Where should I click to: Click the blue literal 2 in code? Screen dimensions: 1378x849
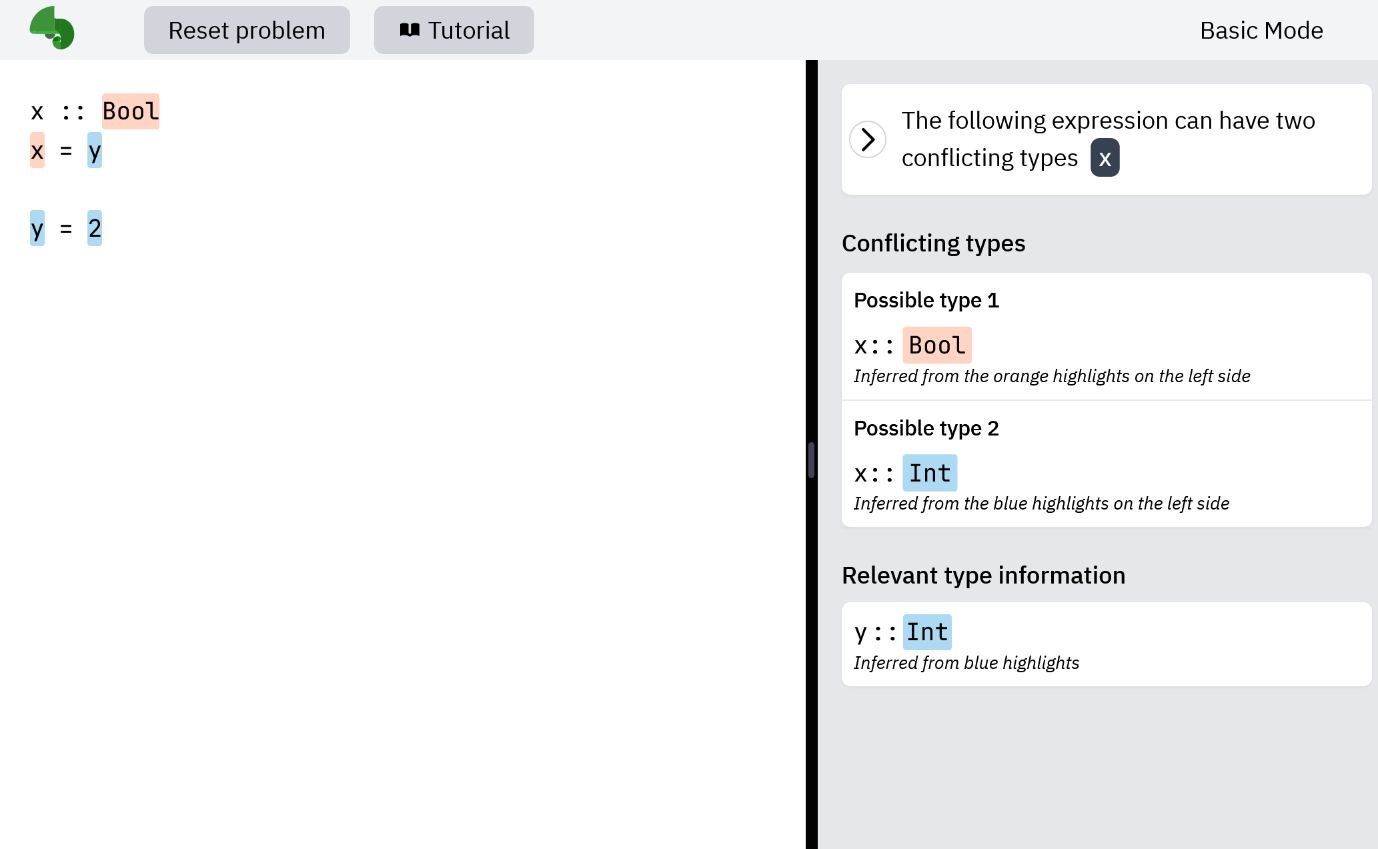pyautogui.click(x=94, y=229)
